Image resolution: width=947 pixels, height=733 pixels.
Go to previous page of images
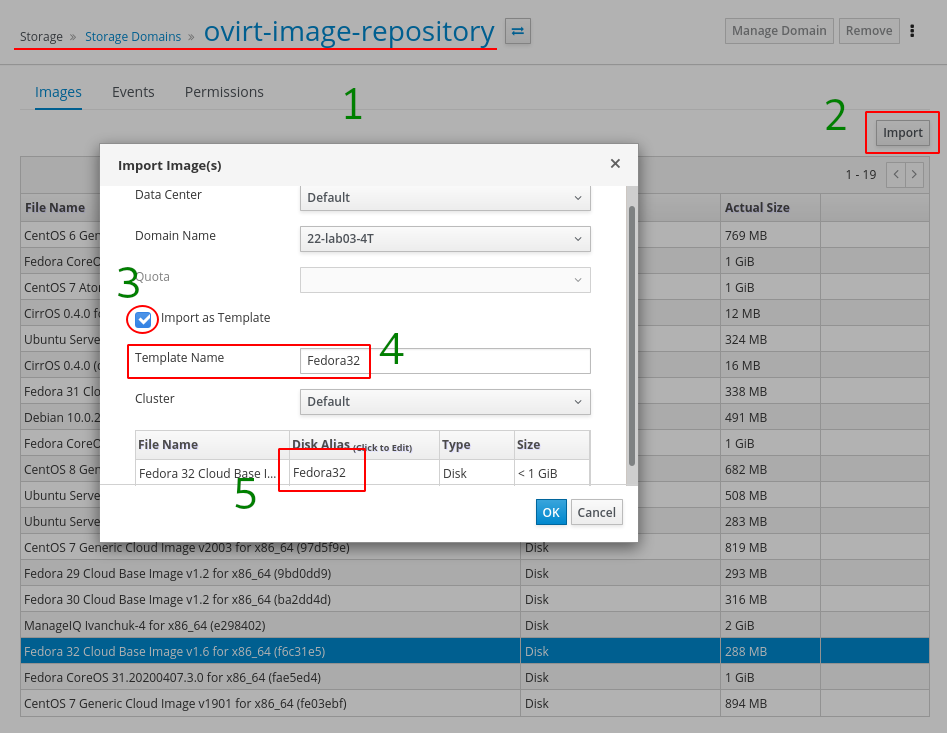[896, 174]
